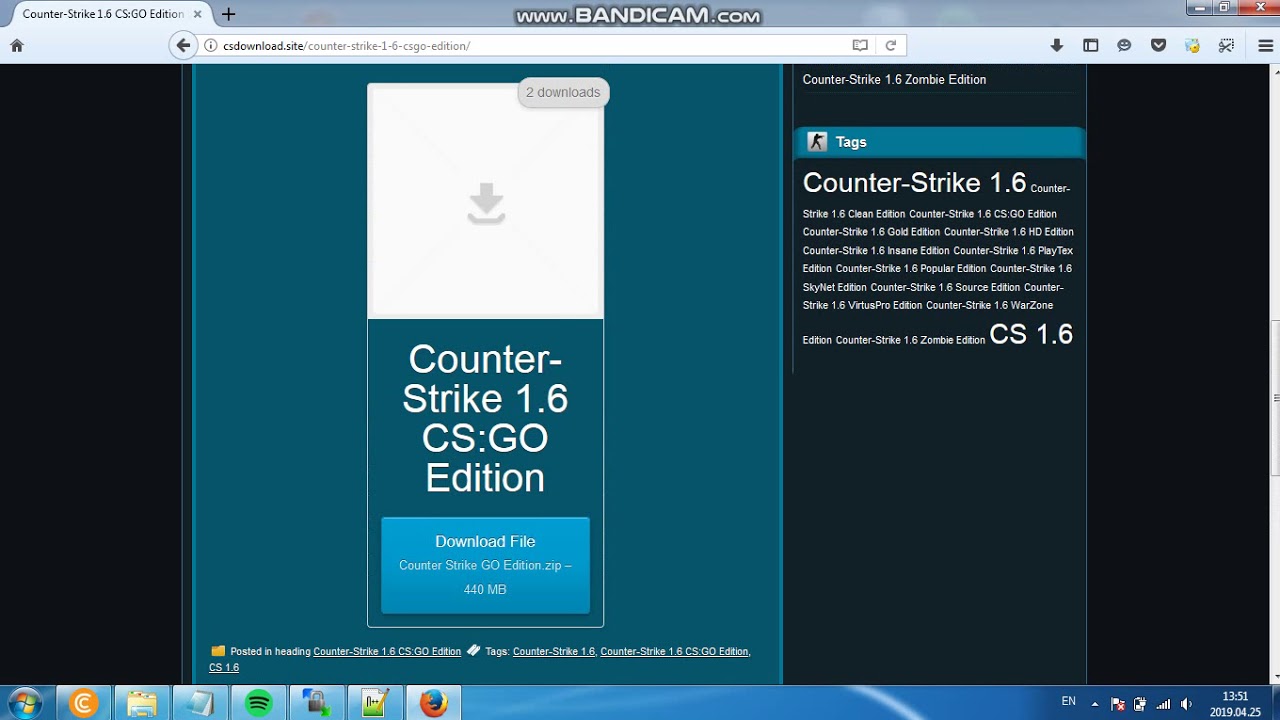Open Spotify from the taskbar
The image size is (1280, 720).
[x=258, y=703]
